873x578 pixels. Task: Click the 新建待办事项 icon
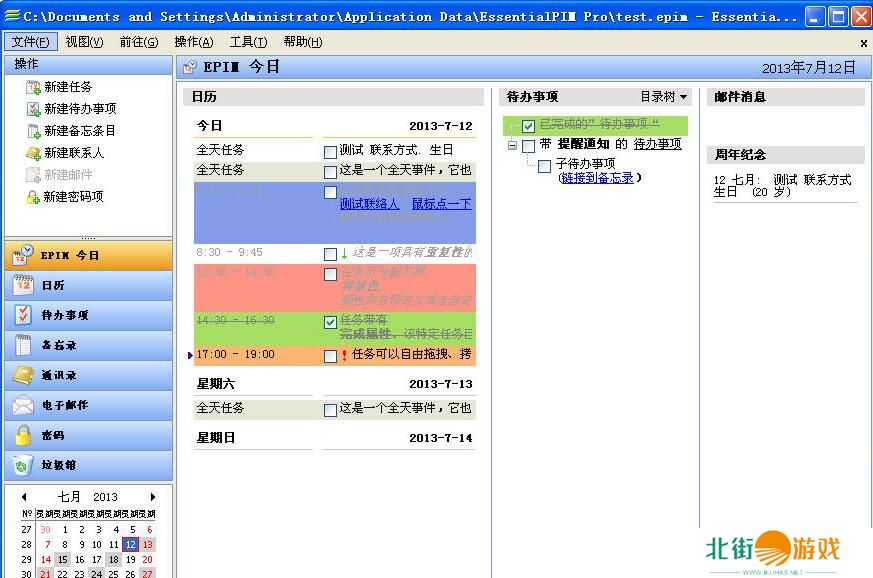33,109
